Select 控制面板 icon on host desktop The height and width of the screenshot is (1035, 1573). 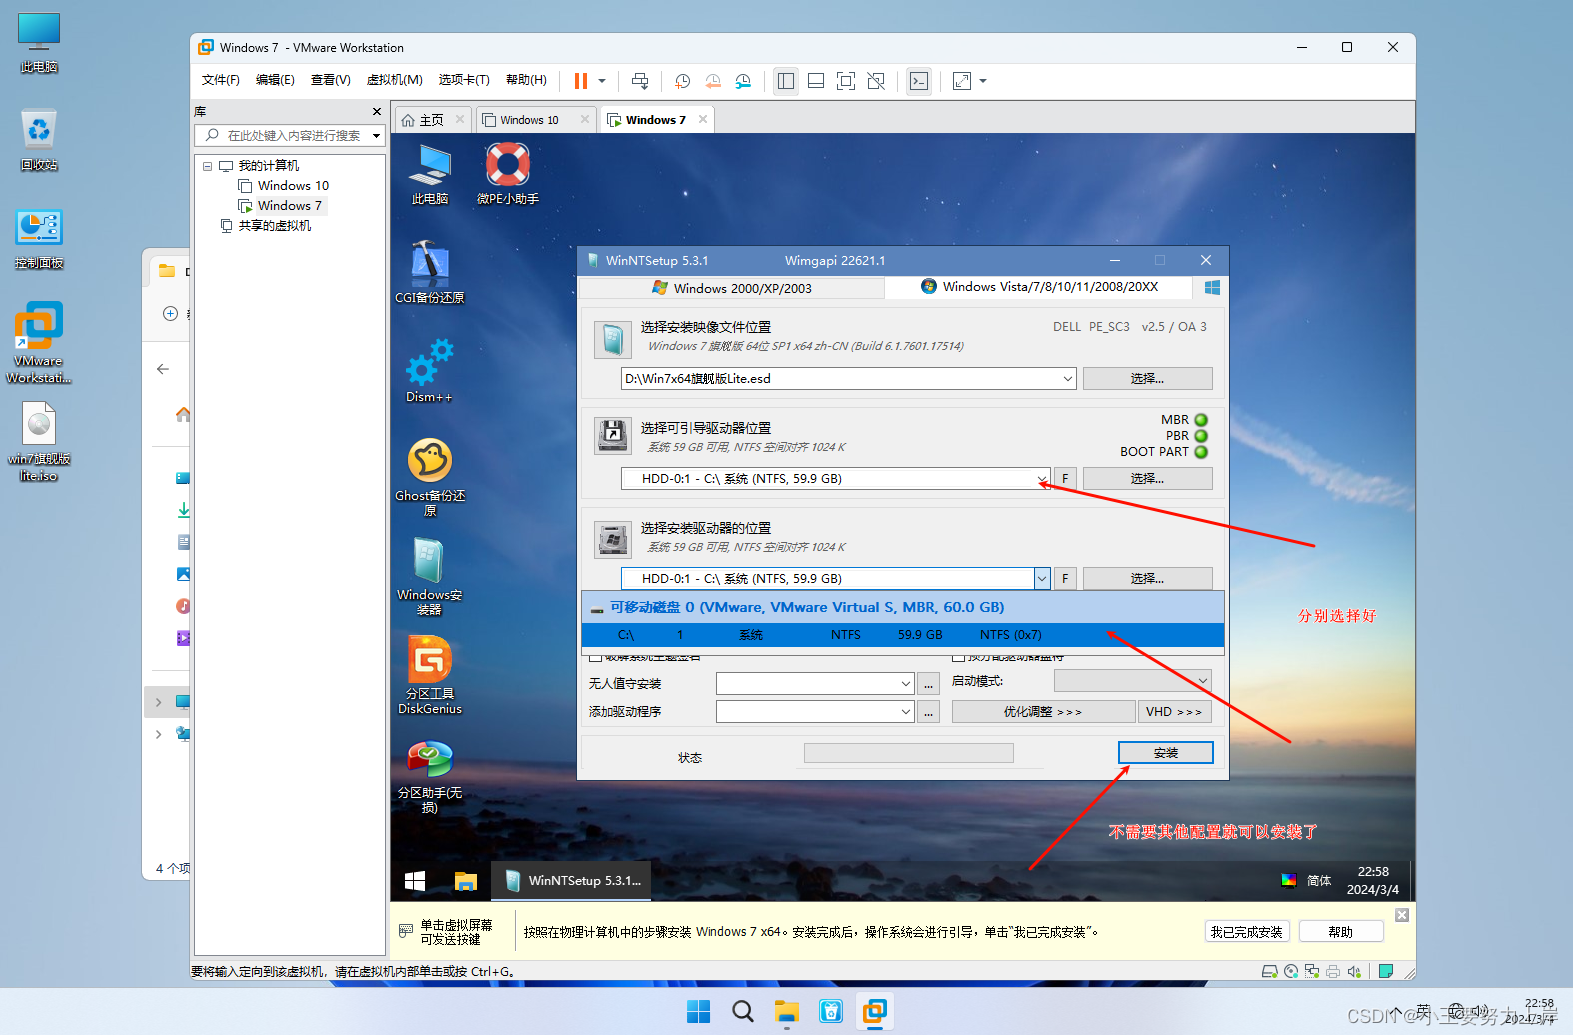point(39,238)
